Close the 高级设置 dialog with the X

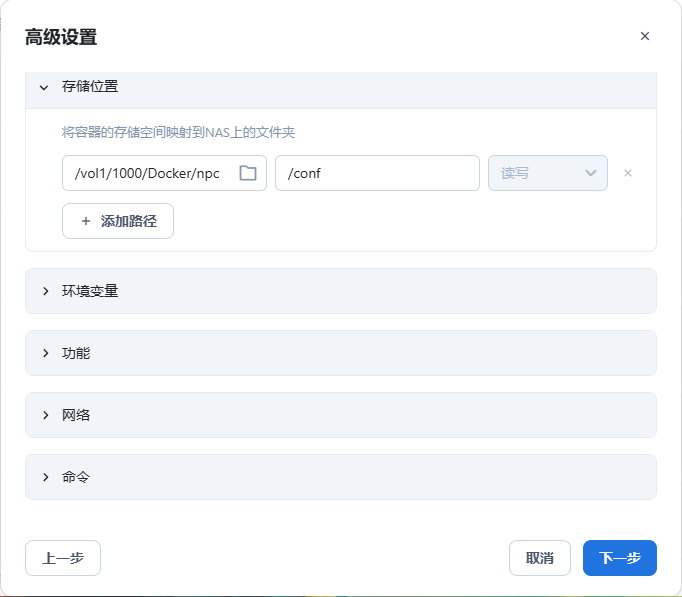(x=645, y=36)
